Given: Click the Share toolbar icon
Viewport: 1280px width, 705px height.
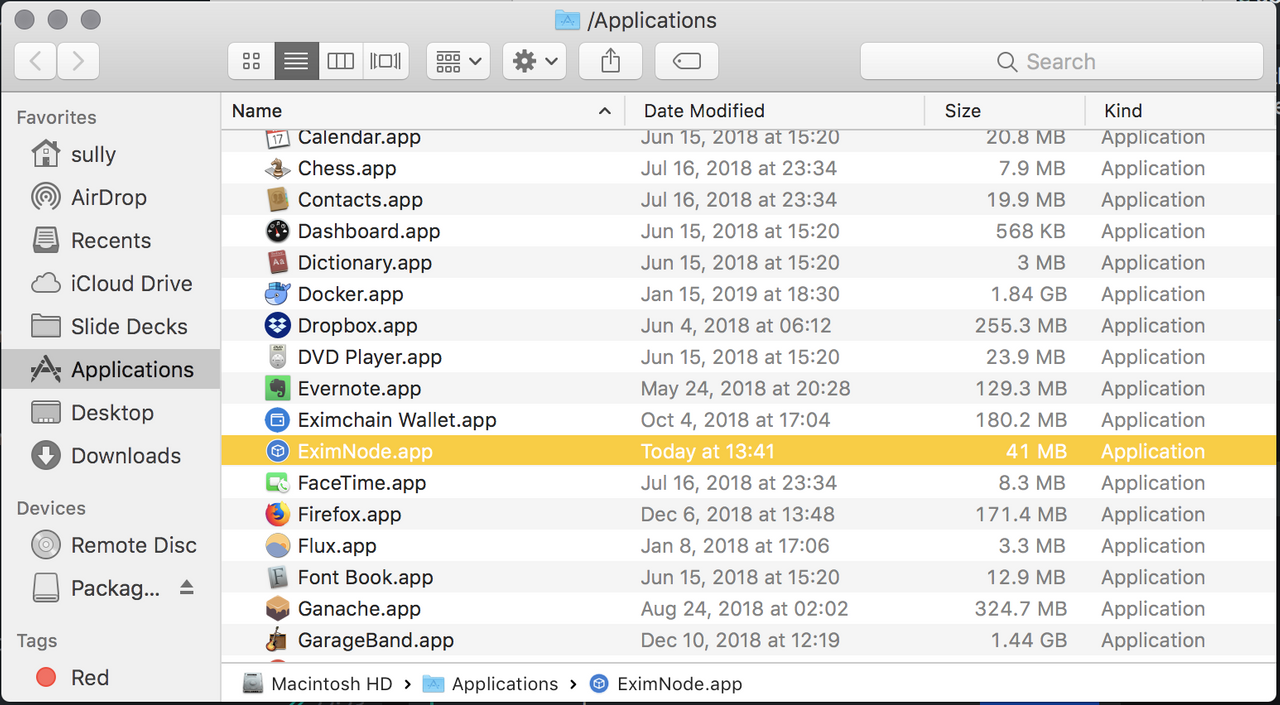Looking at the screenshot, I should point(611,61).
